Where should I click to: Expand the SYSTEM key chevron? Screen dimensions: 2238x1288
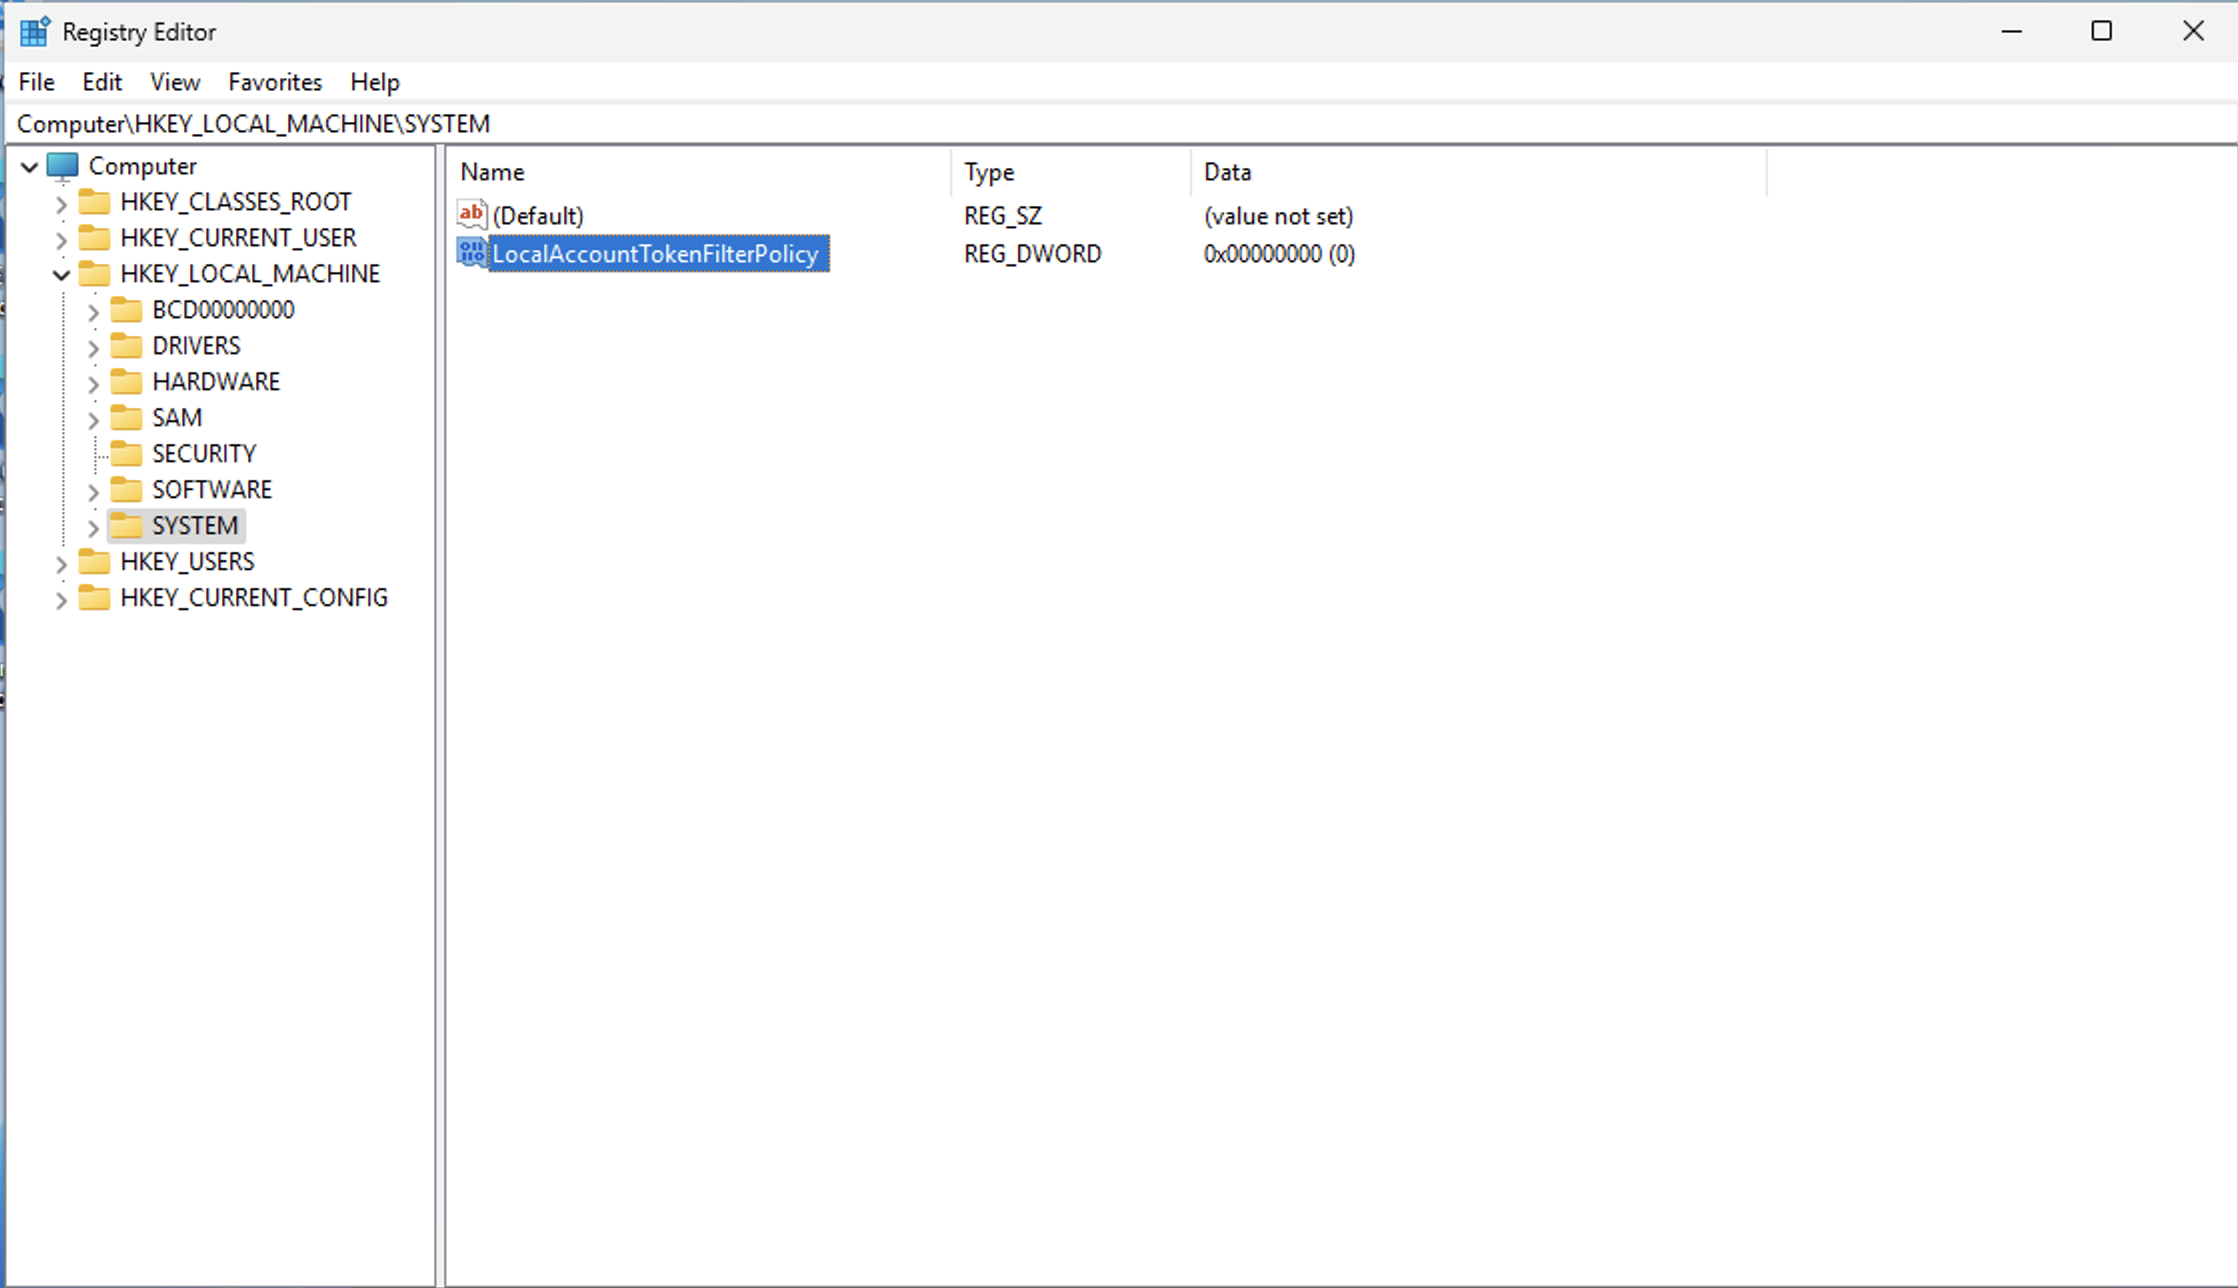(93, 527)
